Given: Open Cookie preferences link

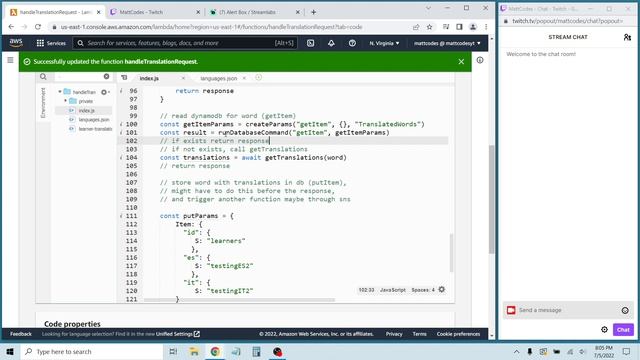Looking at the screenshot, I should coord(458,334).
